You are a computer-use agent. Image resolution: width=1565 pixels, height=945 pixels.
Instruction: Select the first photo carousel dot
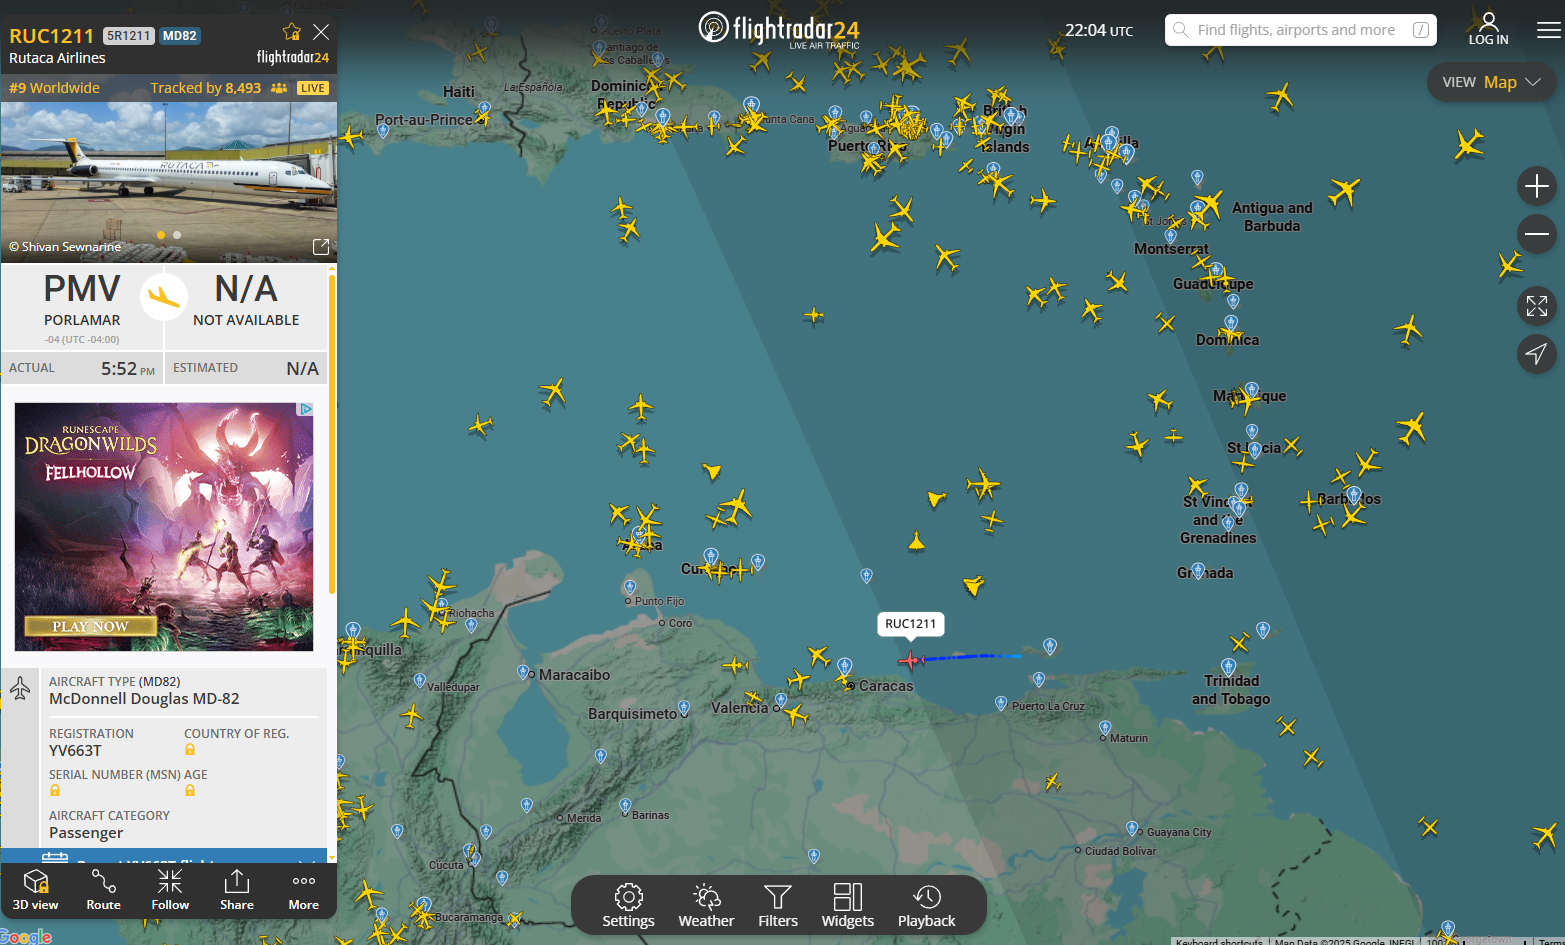click(161, 235)
